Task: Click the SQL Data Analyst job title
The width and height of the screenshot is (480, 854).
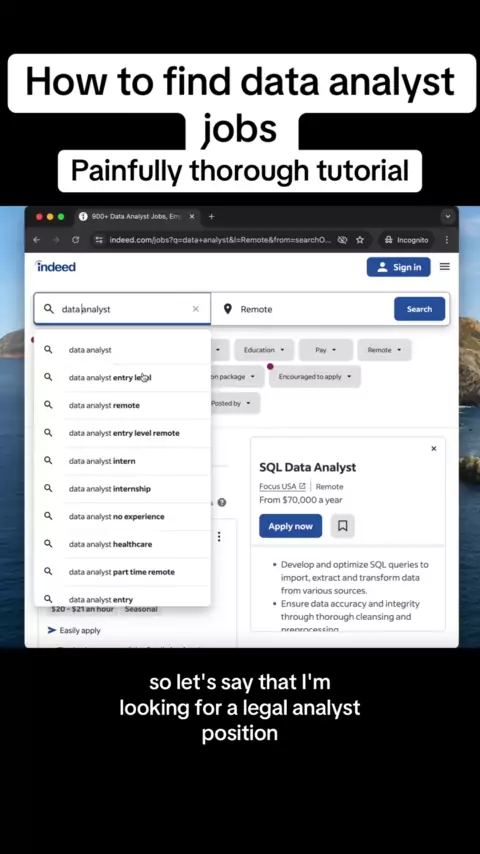Action: 307,467
